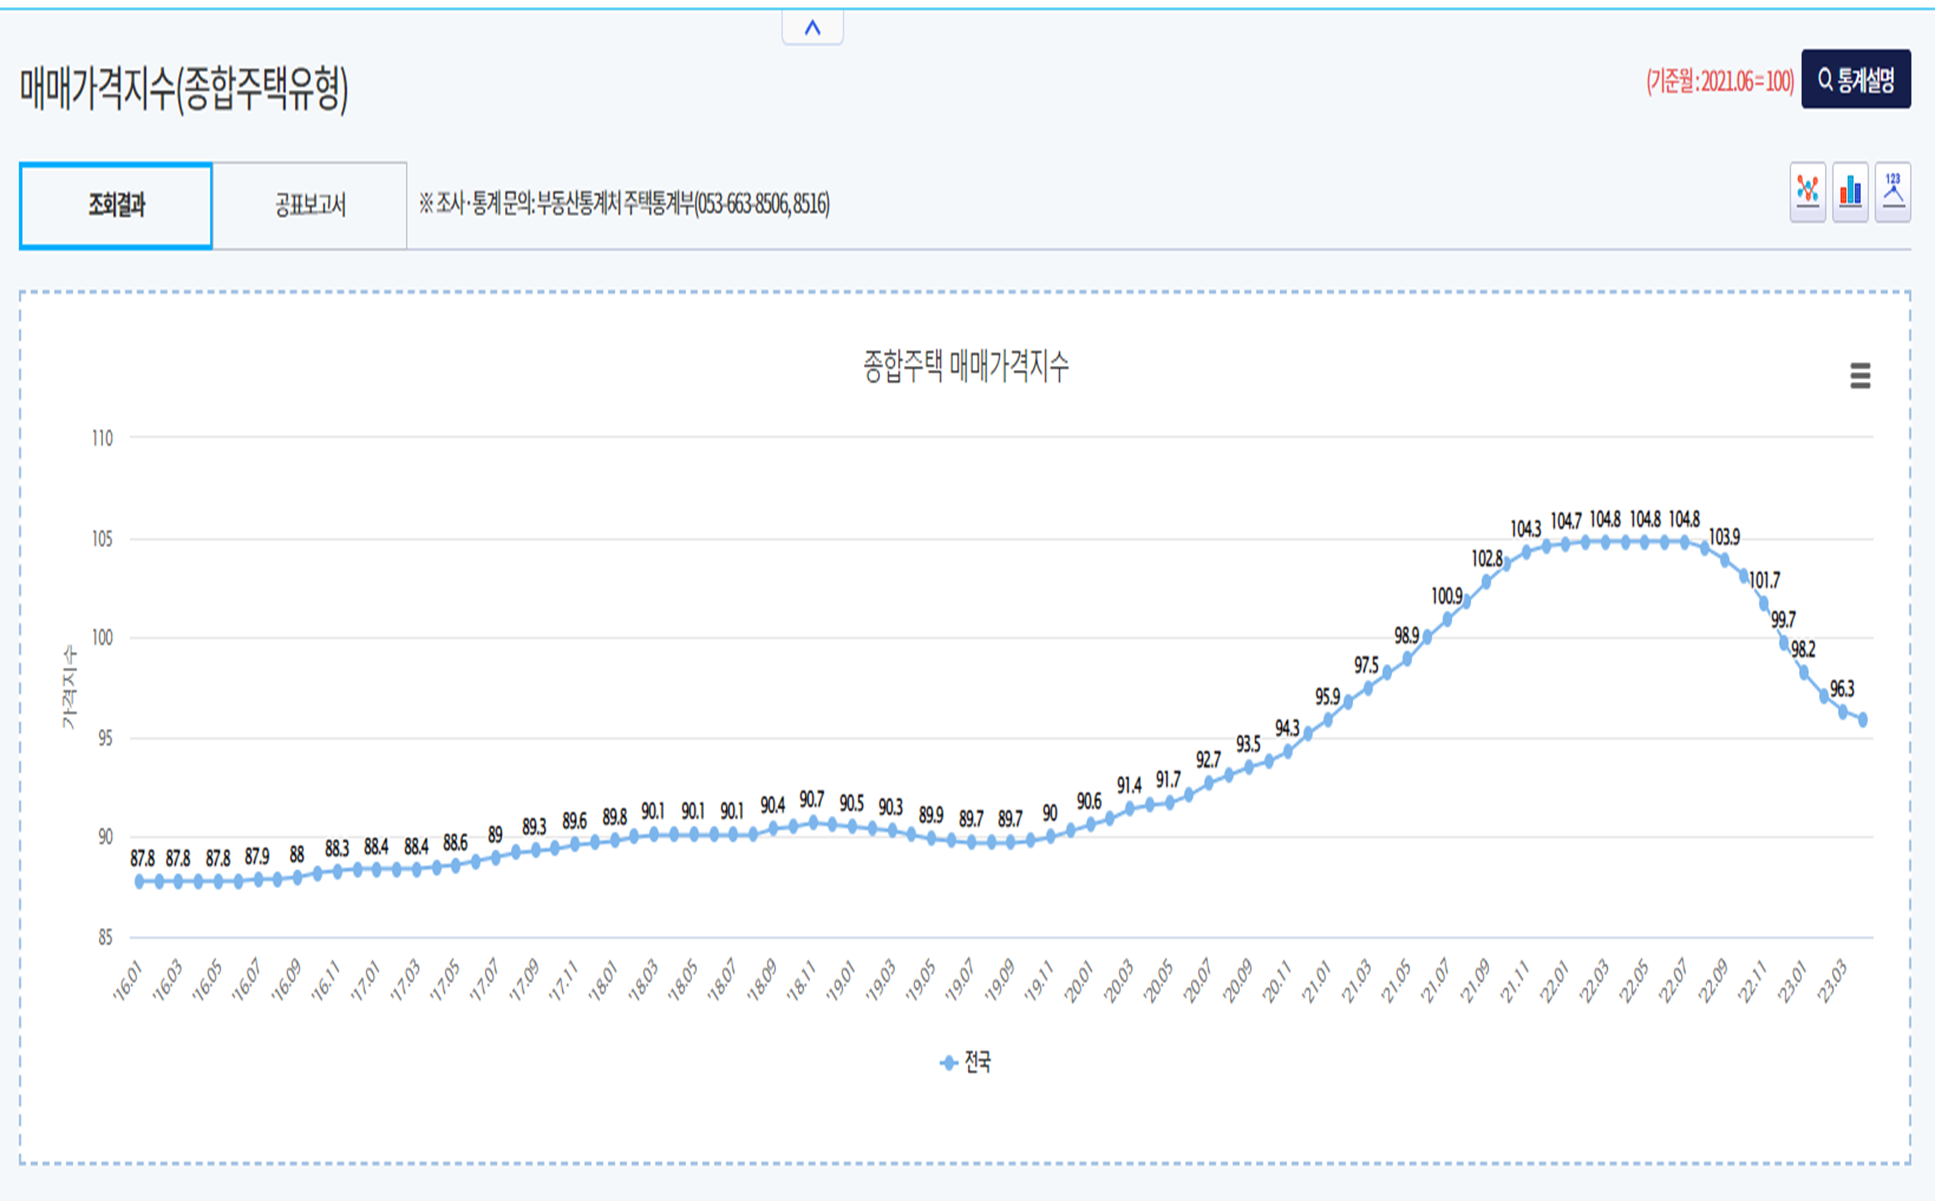Toggle the 전국 series via legend label

tap(978, 1063)
